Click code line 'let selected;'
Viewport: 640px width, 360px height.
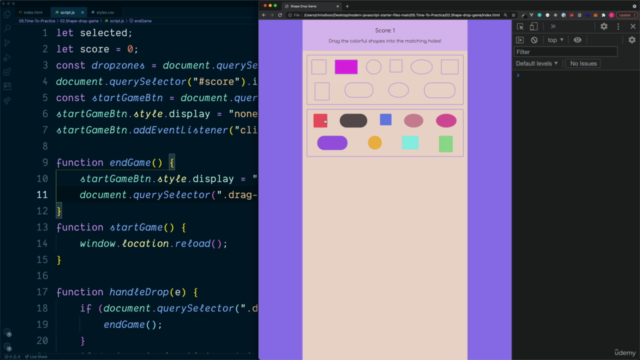pos(94,33)
